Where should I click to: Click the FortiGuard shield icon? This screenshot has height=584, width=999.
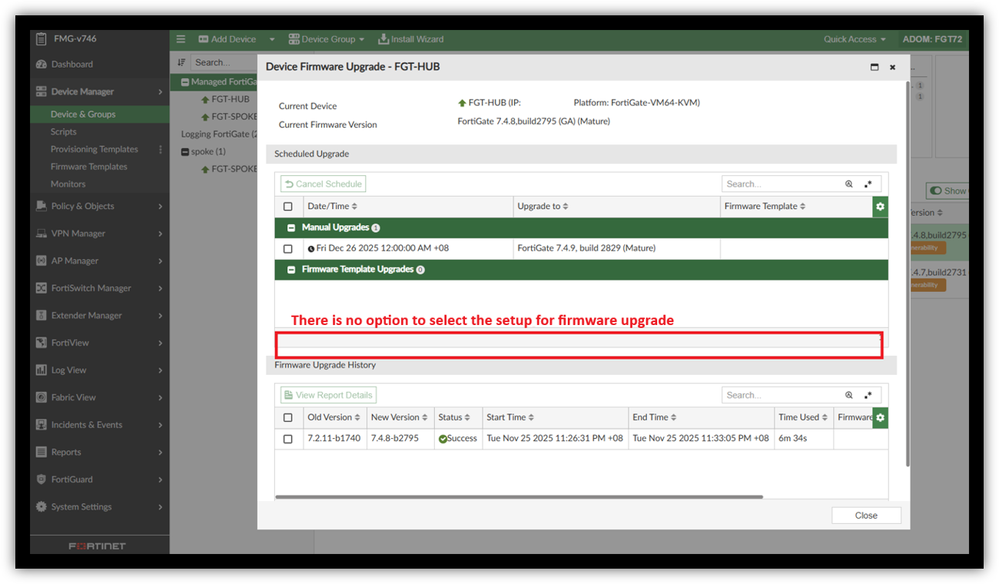click(x=41, y=480)
